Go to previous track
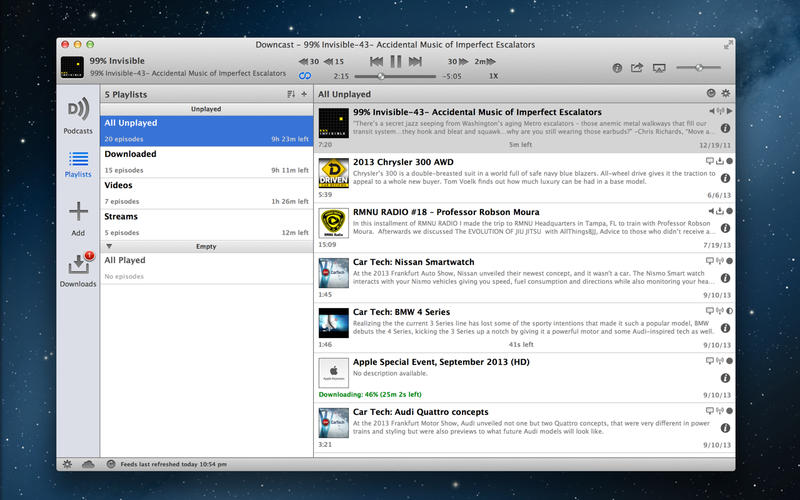Screen dimensions: 800x500 click(x=377, y=62)
